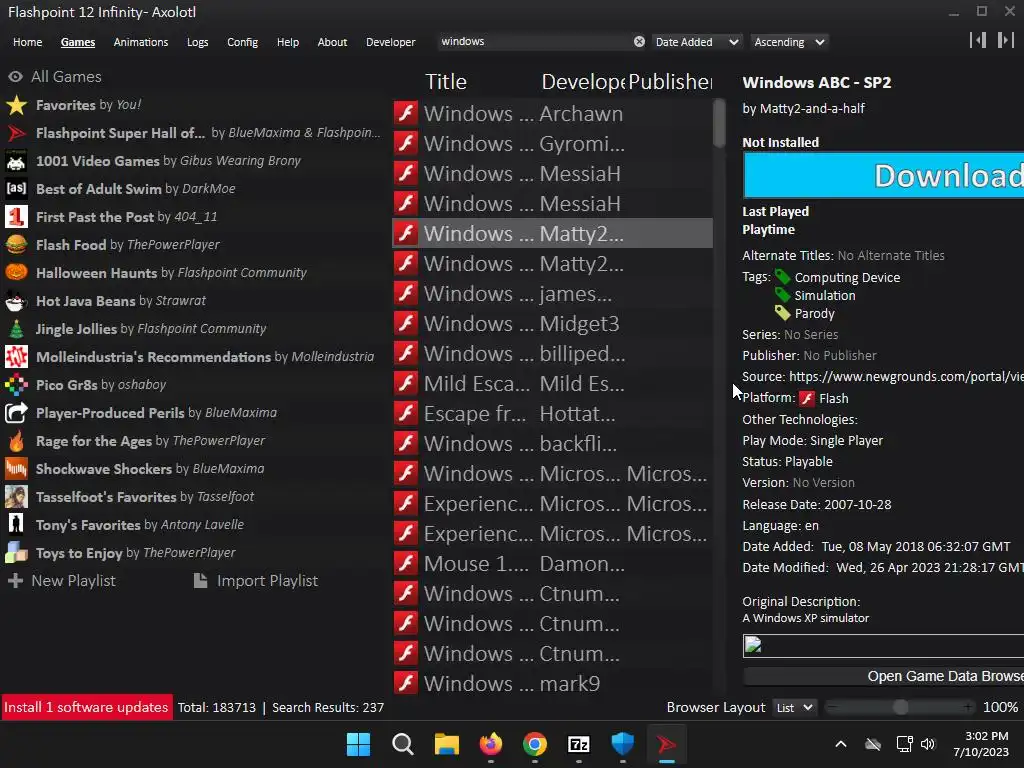Select the Toys to Enjoy playlist icon

pos(16,553)
